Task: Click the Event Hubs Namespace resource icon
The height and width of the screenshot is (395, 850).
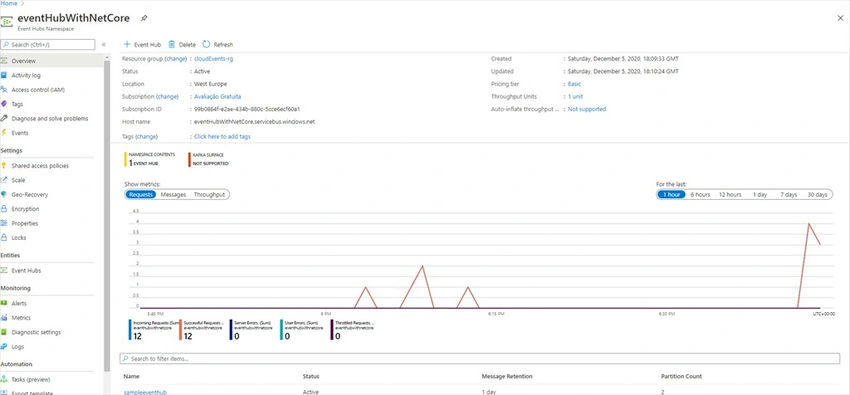Action: point(7,22)
